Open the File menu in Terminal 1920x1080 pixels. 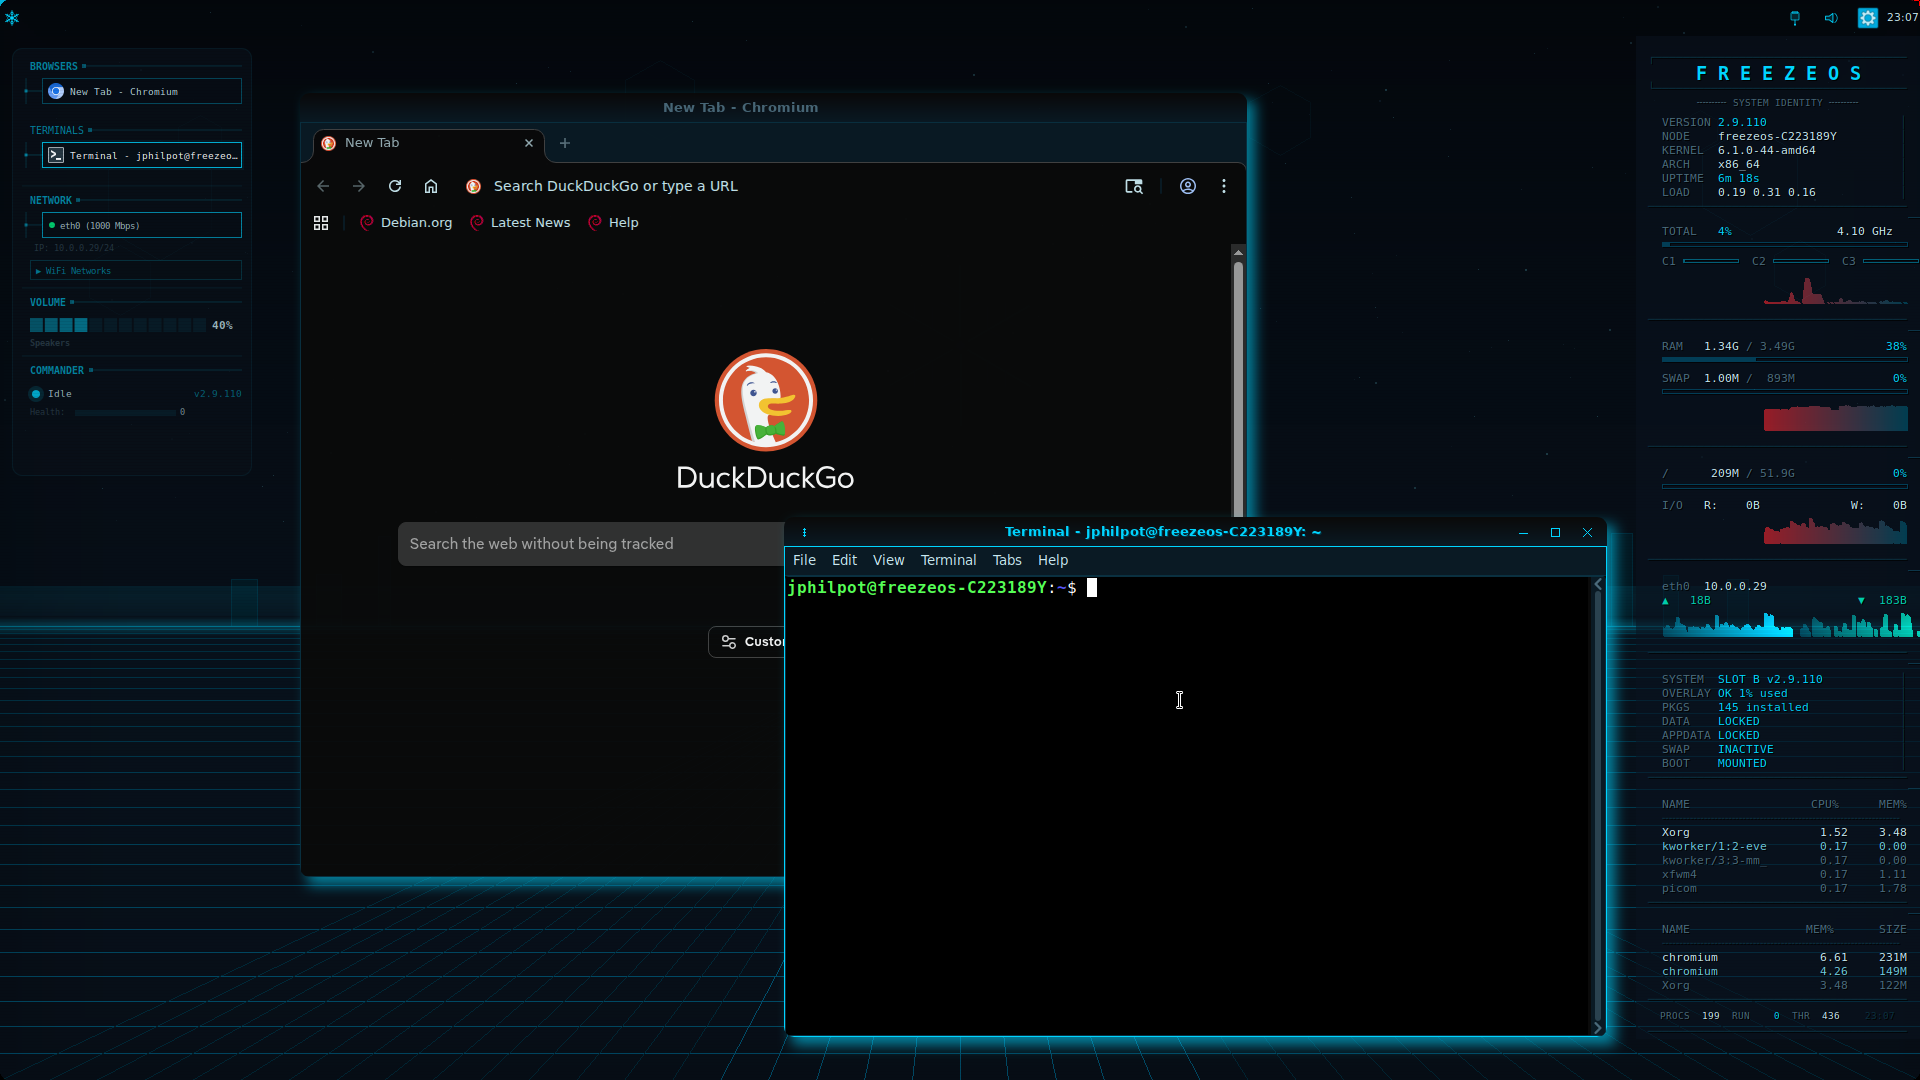tap(804, 560)
